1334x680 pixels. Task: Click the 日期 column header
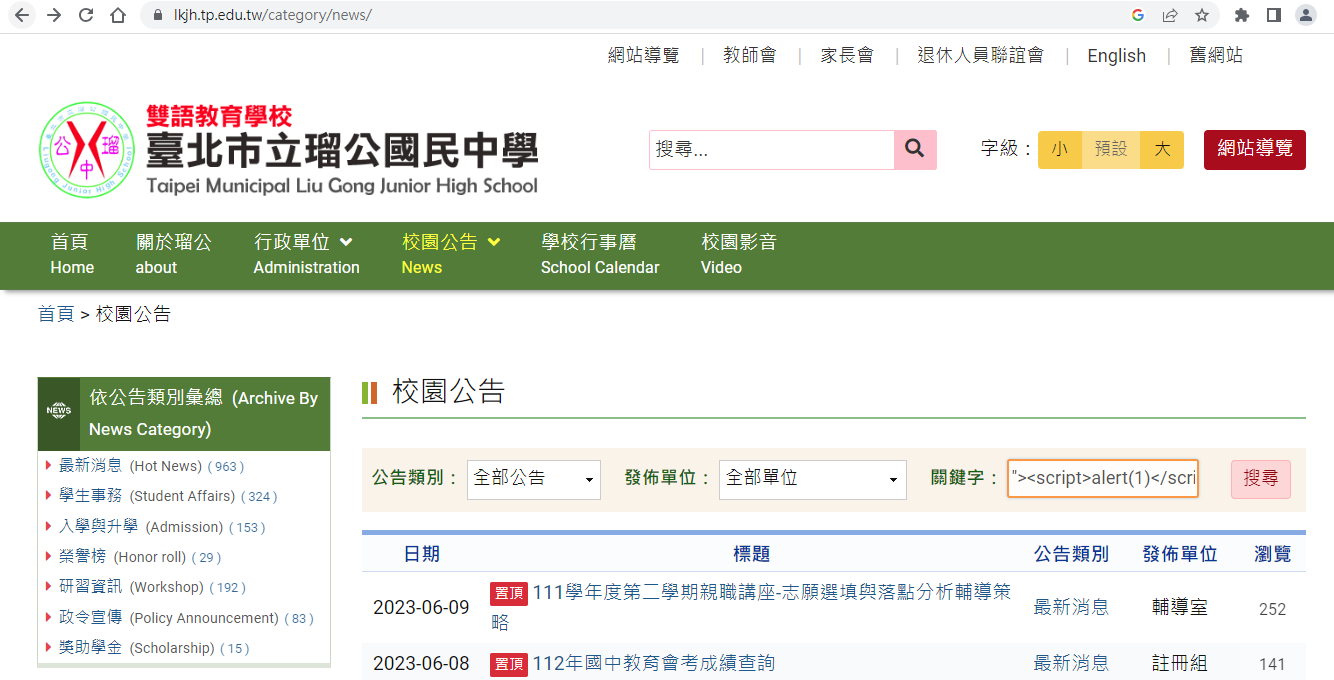[421, 554]
